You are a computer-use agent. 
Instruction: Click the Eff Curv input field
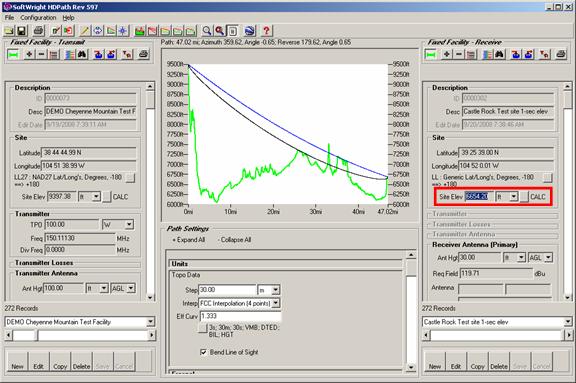[x=240, y=316]
